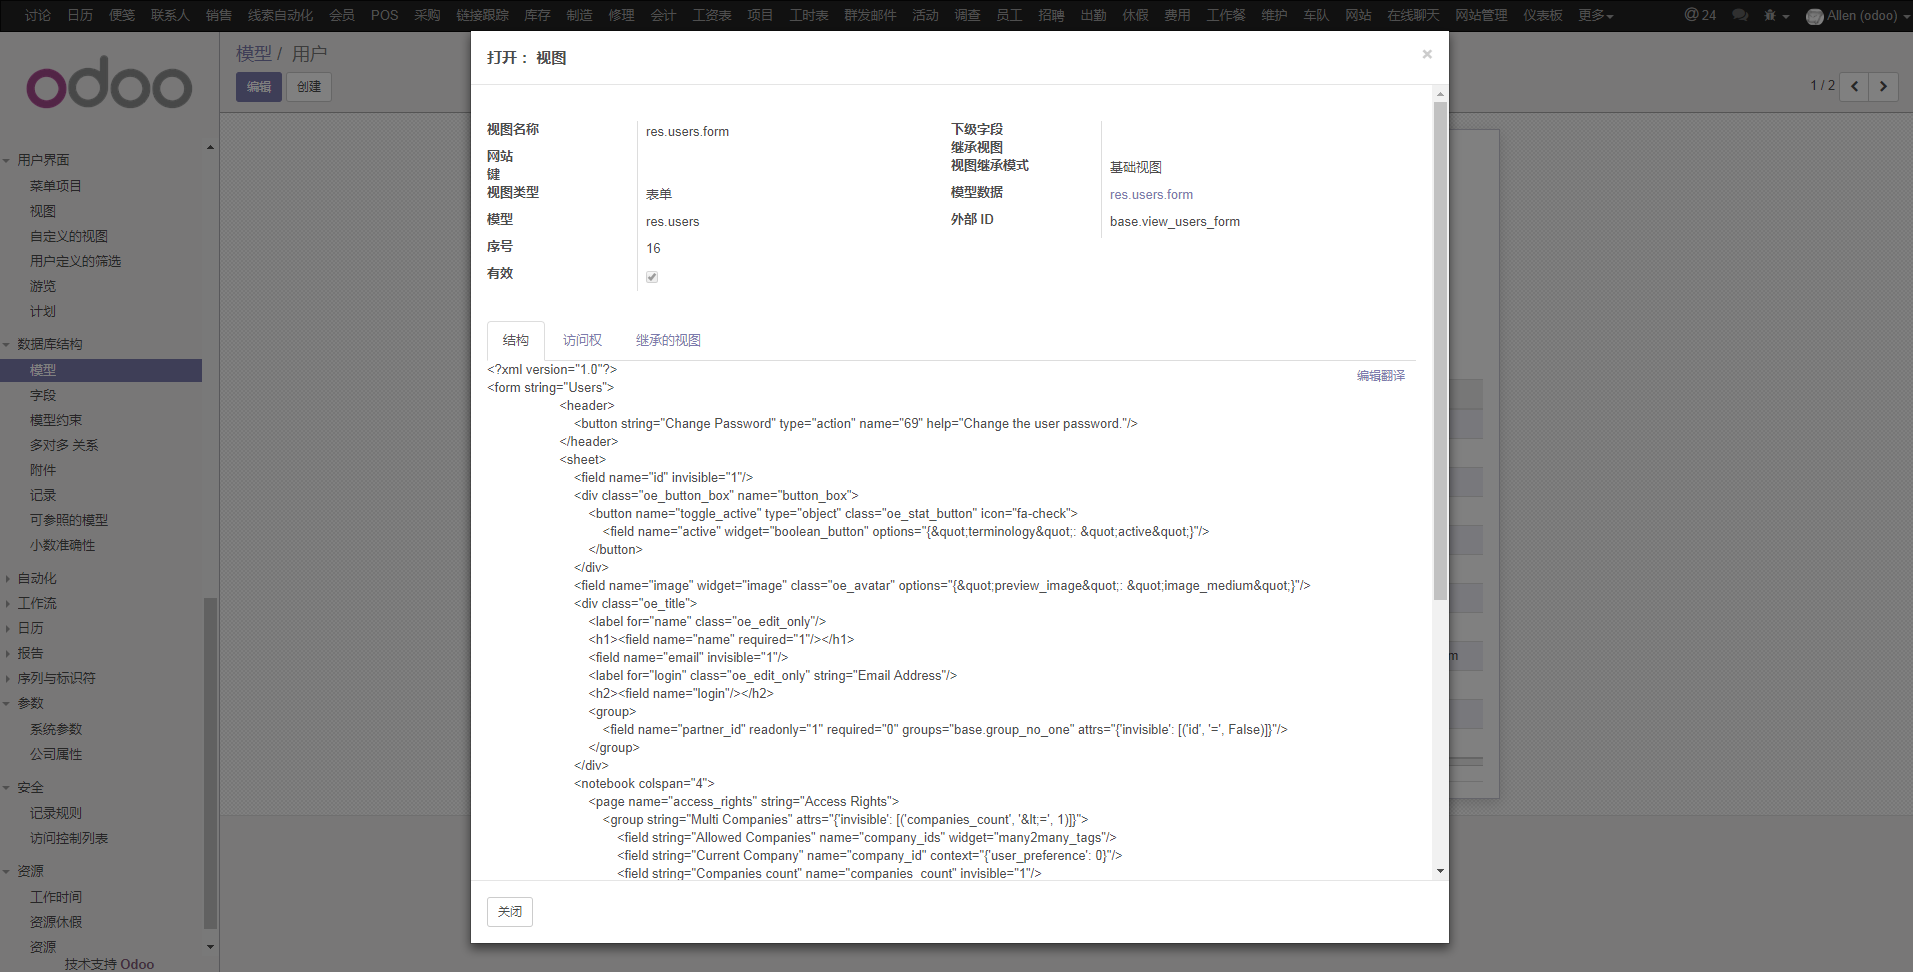Viewport: 1913px width, 972px height.
Task: Switch to the 访问权 tab
Action: coord(582,341)
